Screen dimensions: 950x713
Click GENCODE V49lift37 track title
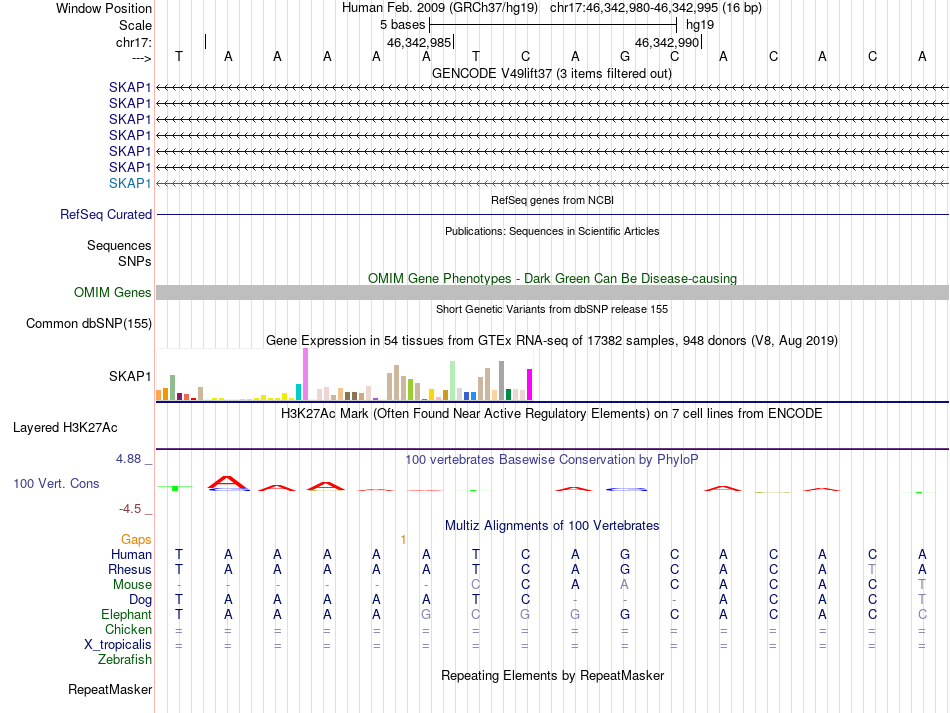coord(552,73)
